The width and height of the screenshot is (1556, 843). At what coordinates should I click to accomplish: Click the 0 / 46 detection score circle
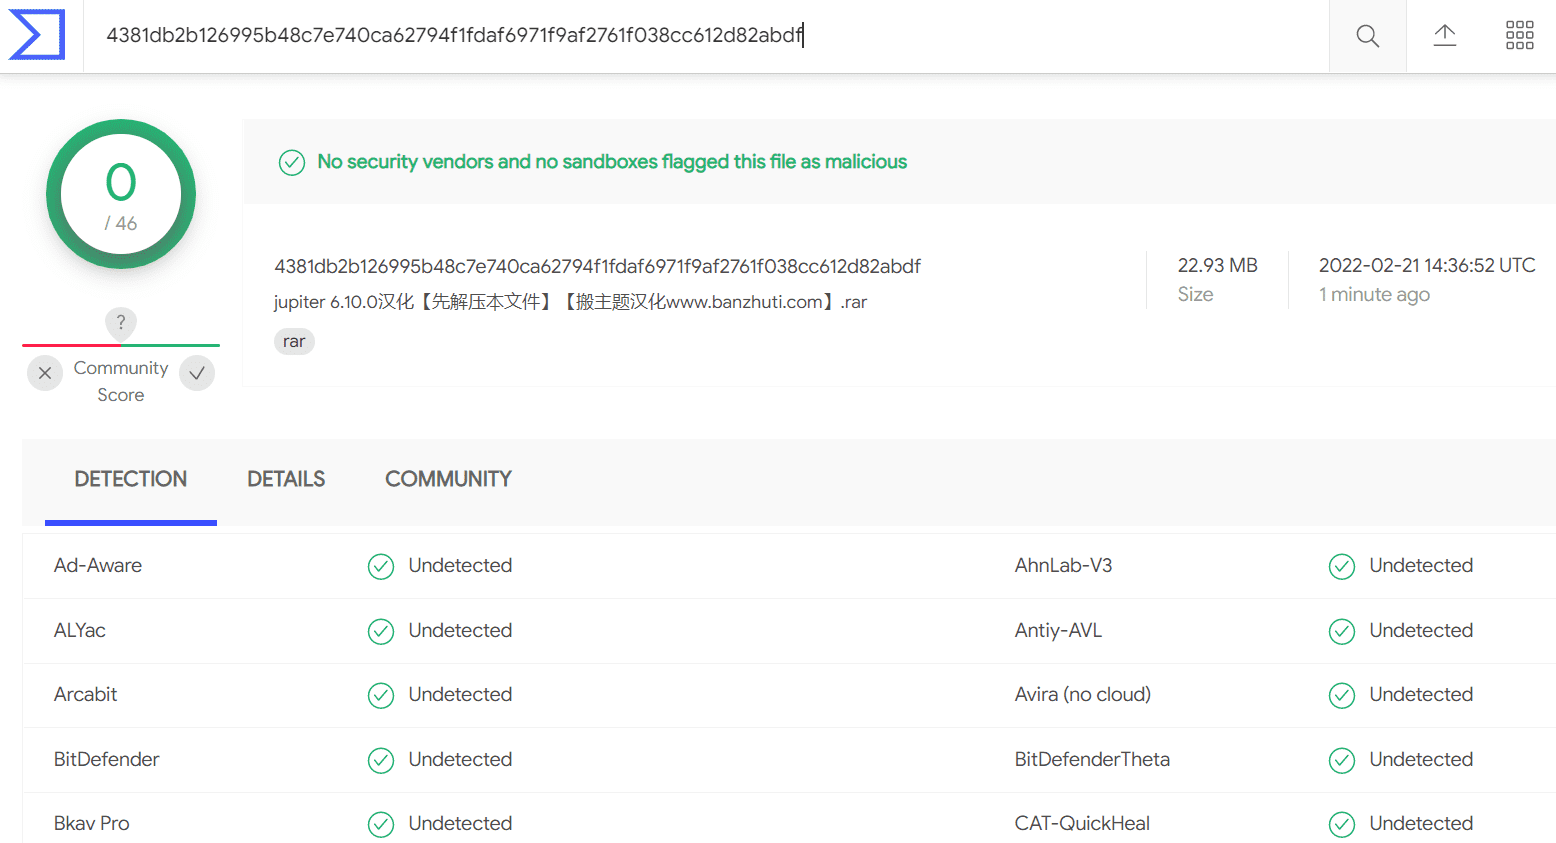point(121,194)
